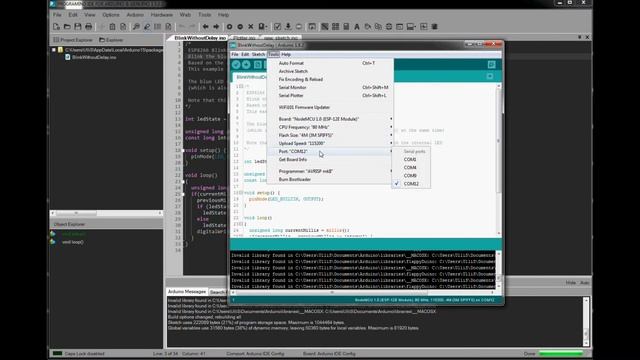Switch to the Explorer tab in left panel
The width and height of the screenshot is (640, 360).
(111, 40)
